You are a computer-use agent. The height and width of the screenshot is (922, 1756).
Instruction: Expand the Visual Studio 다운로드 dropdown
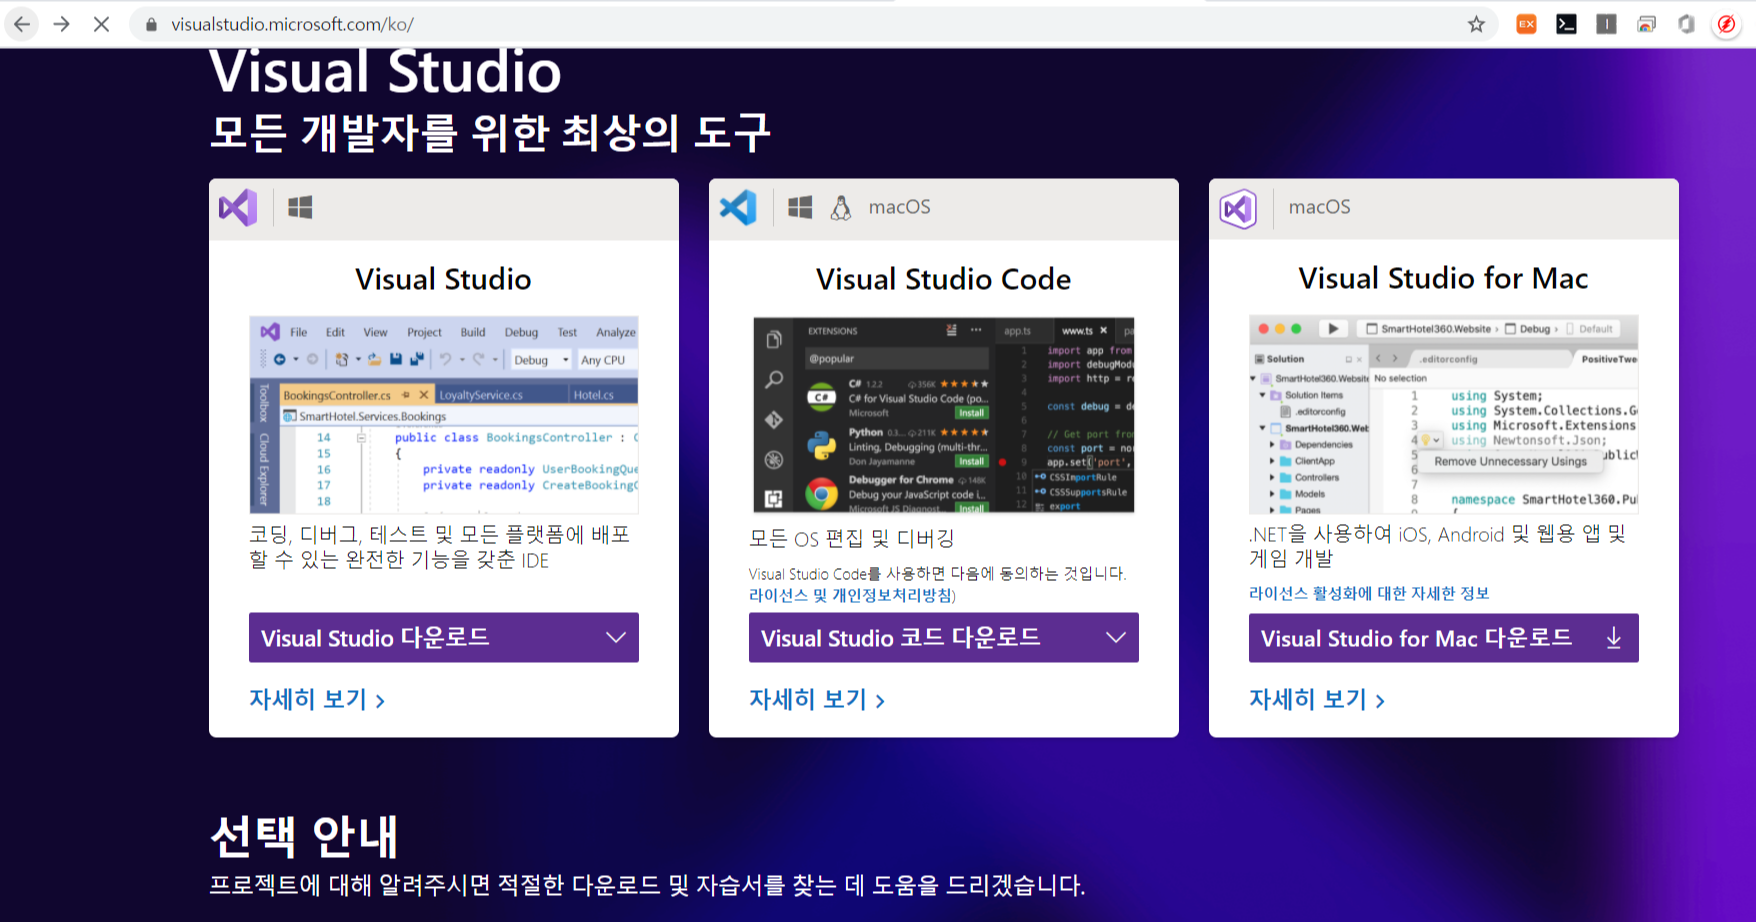444,638
